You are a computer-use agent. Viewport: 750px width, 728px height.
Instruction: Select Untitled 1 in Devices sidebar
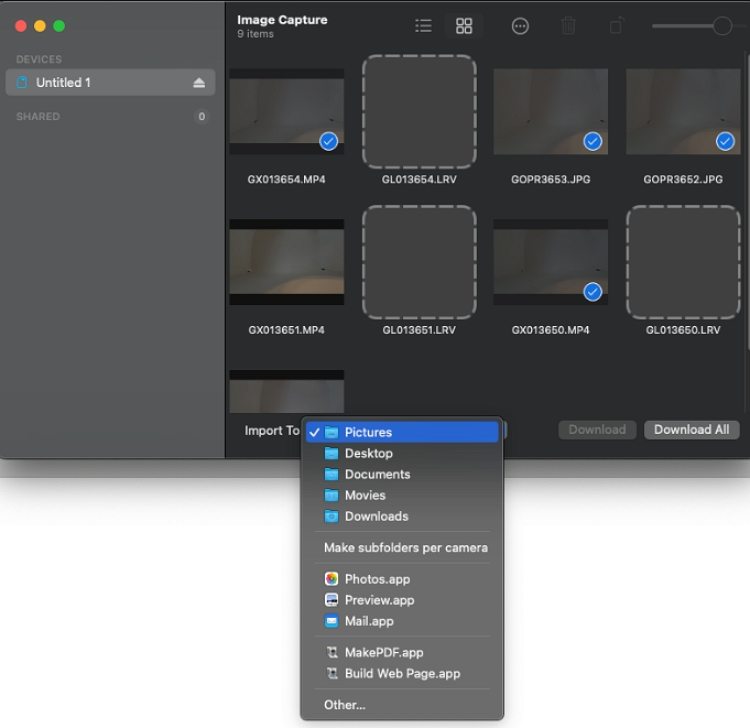pos(110,82)
